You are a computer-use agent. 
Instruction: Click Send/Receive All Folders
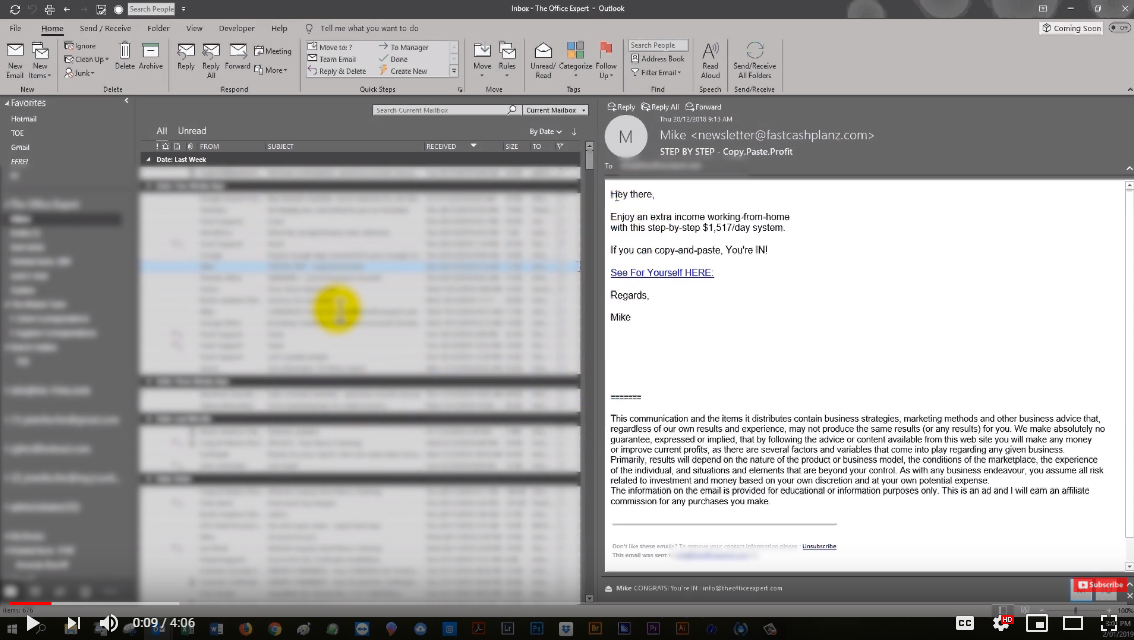coord(754,60)
